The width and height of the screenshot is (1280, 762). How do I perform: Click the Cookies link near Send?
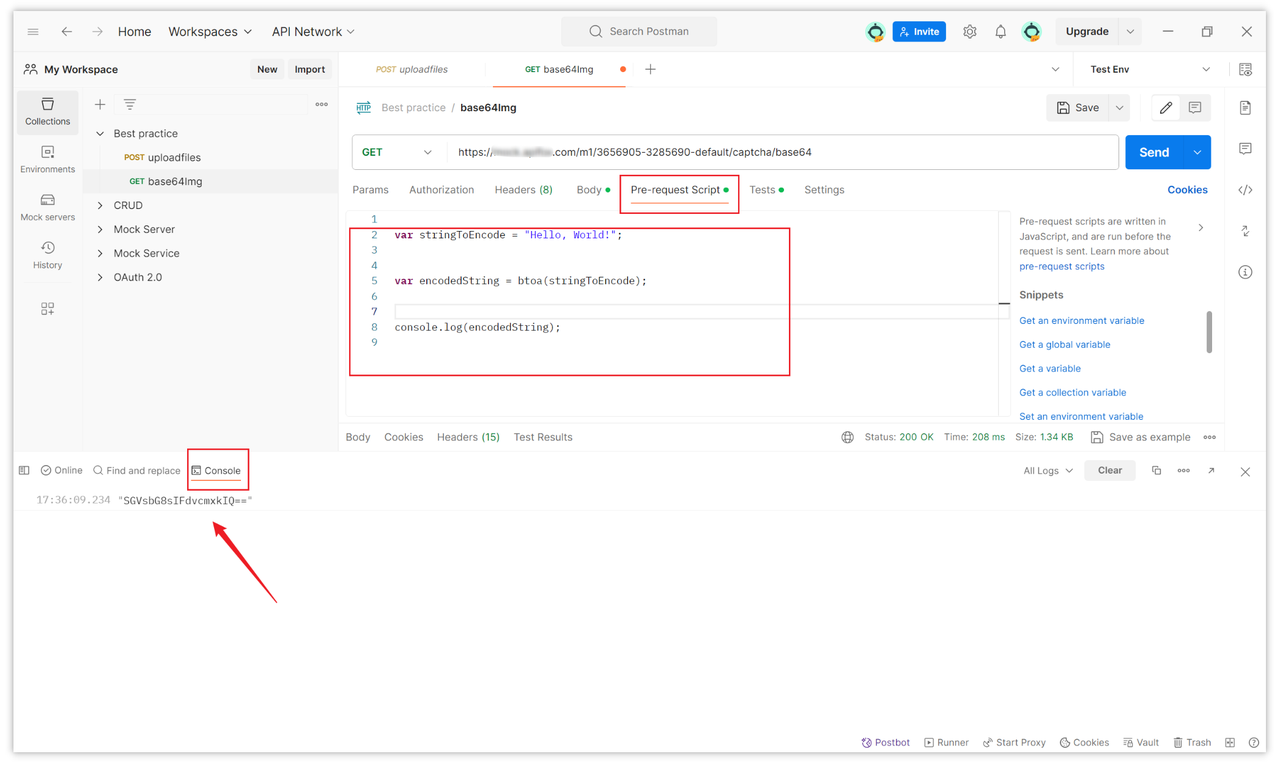tap(1187, 189)
